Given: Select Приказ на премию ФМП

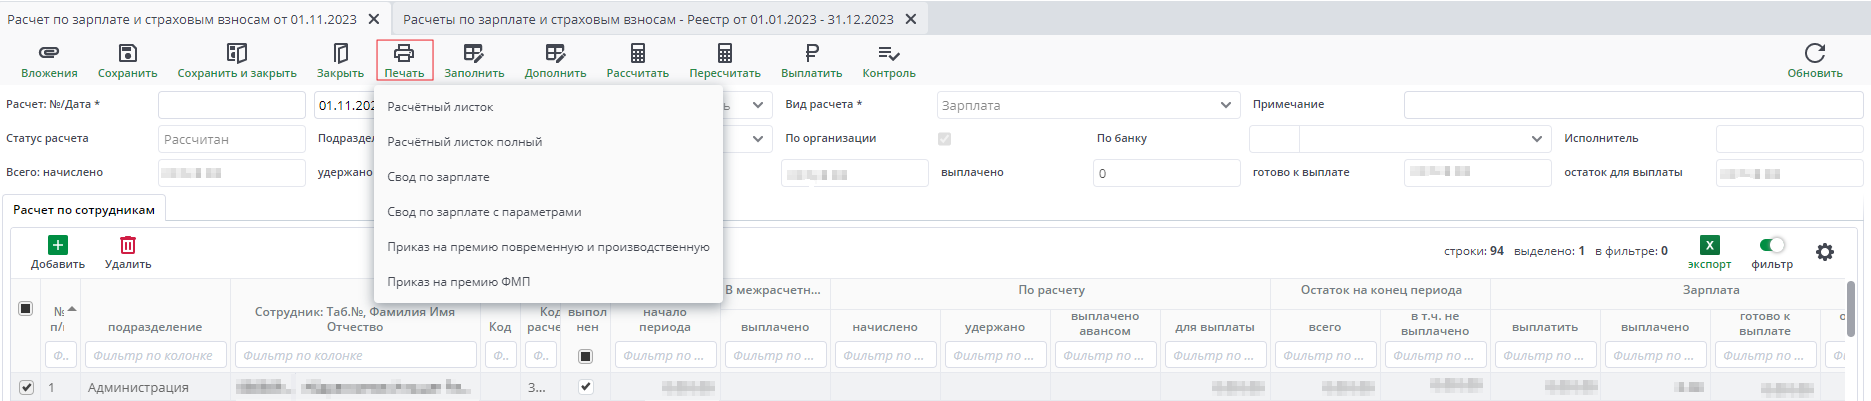Looking at the screenshot, I should (548, 282).
